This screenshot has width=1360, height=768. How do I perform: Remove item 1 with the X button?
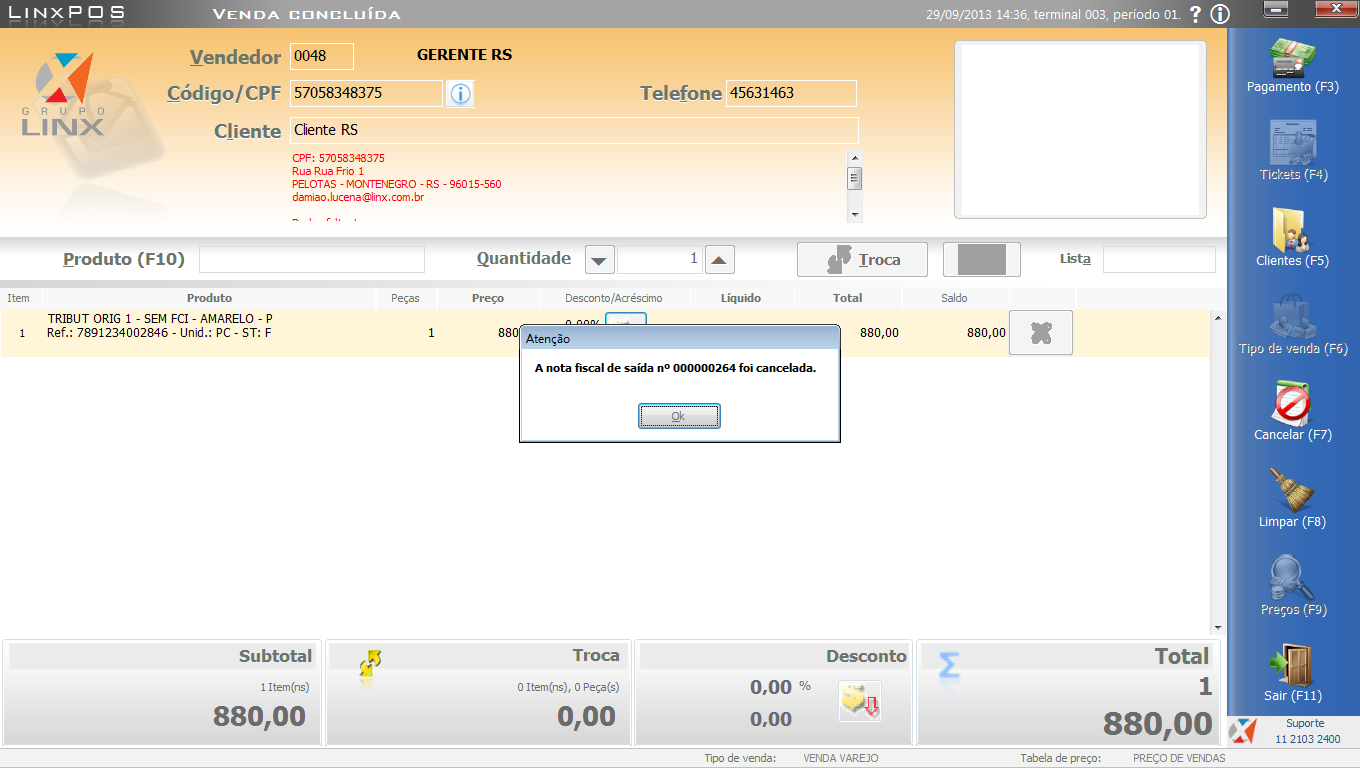tap(1041, 333)
